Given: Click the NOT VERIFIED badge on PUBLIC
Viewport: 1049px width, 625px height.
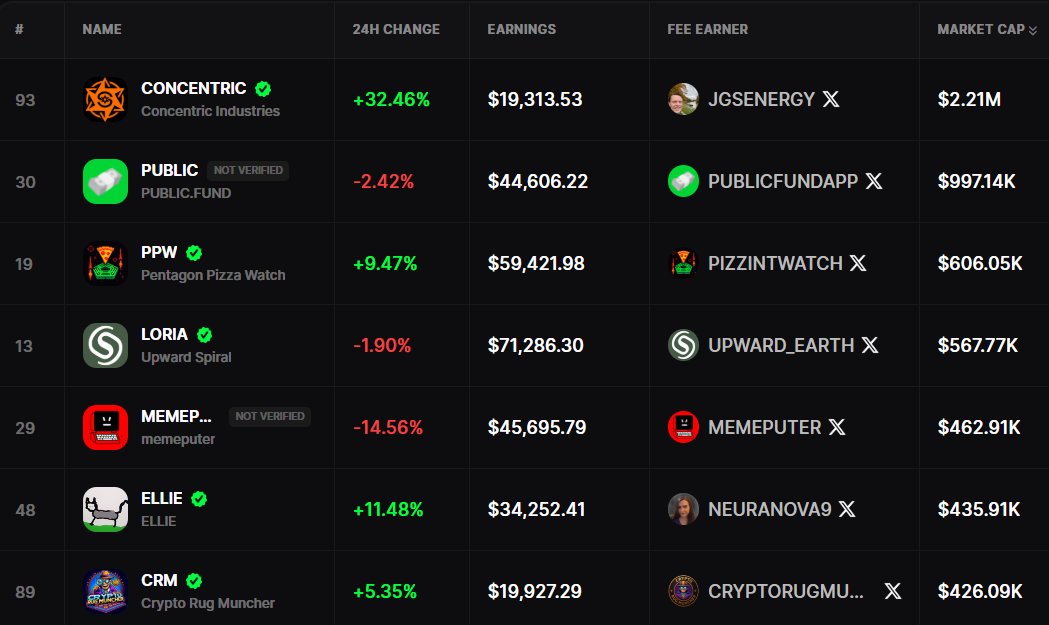Looking at the screenshot, I should coord(249,170).
